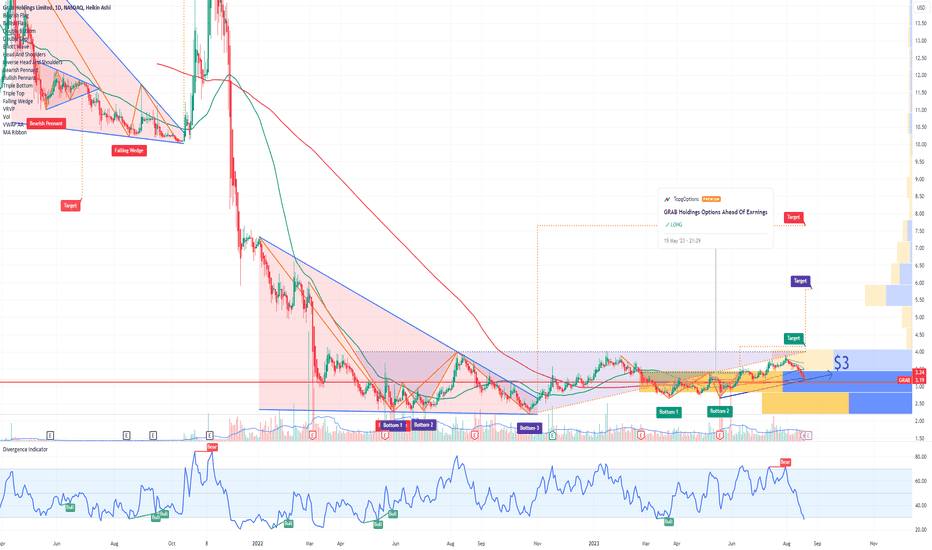This screenshot has height=550, width=932.
Task: Select Bearish Pennant legend entry text
Action: point(20,70)
